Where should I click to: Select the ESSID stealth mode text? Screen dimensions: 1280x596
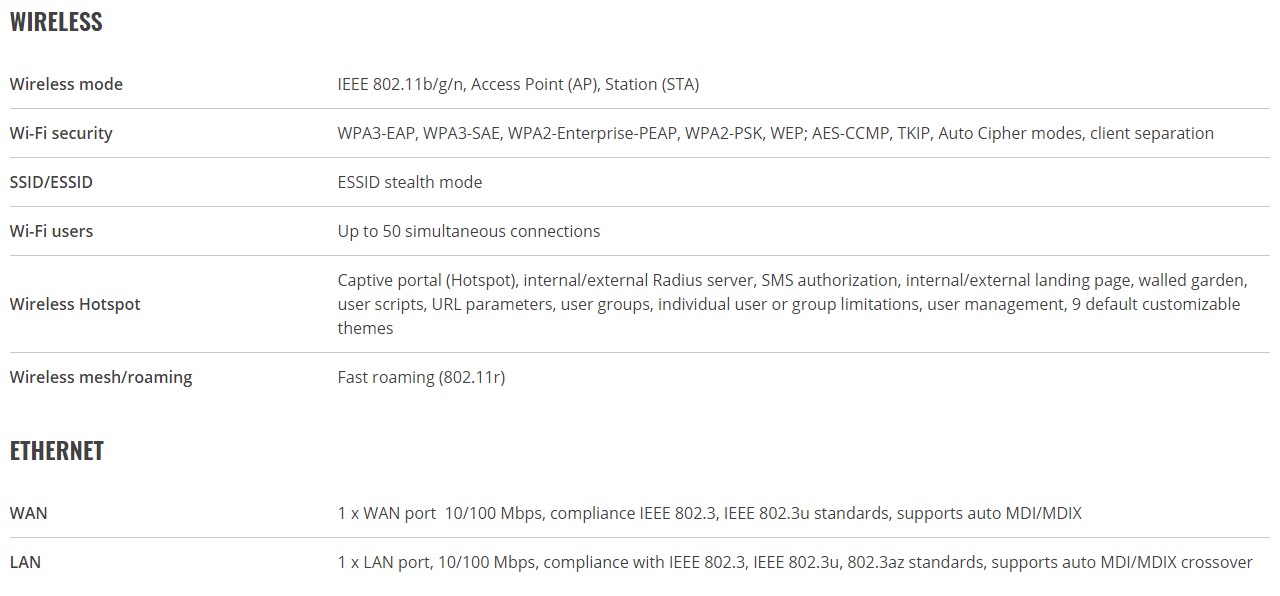coord(410,182)
